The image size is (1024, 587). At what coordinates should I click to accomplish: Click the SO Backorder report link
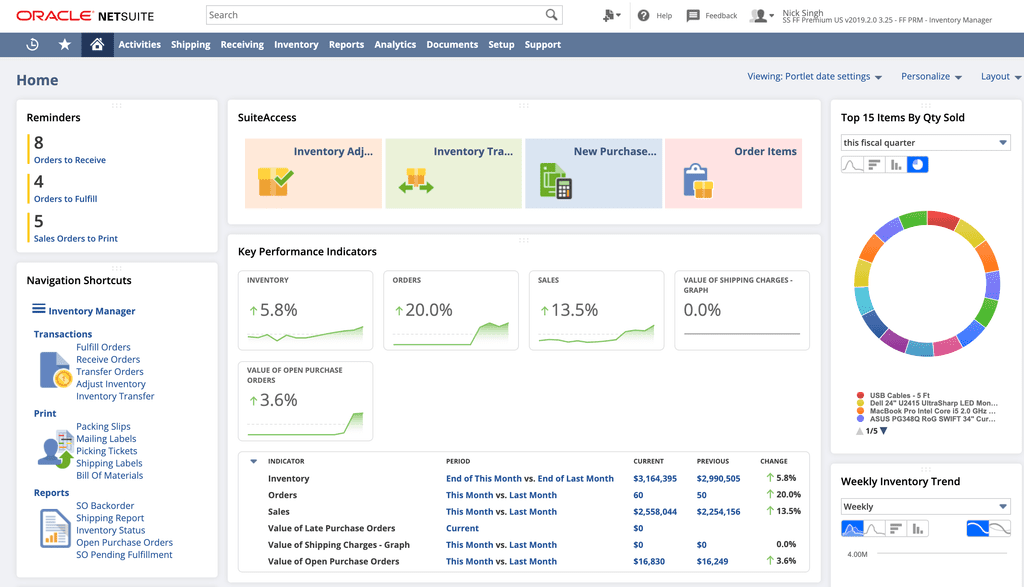pos(105,505)
